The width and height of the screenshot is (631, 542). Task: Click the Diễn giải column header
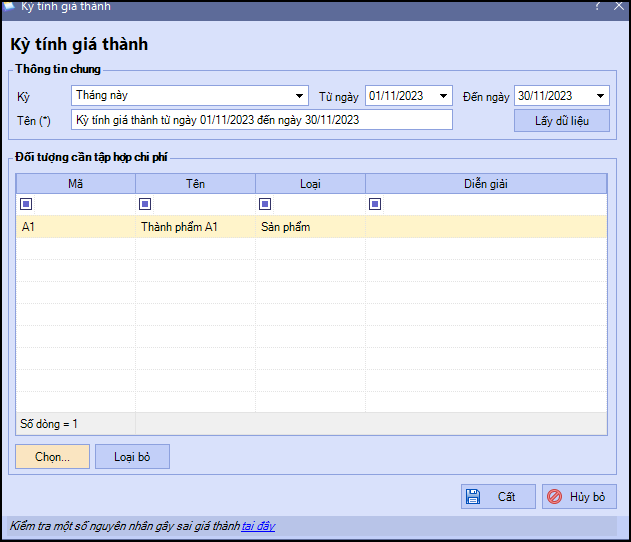pos(485,184)
